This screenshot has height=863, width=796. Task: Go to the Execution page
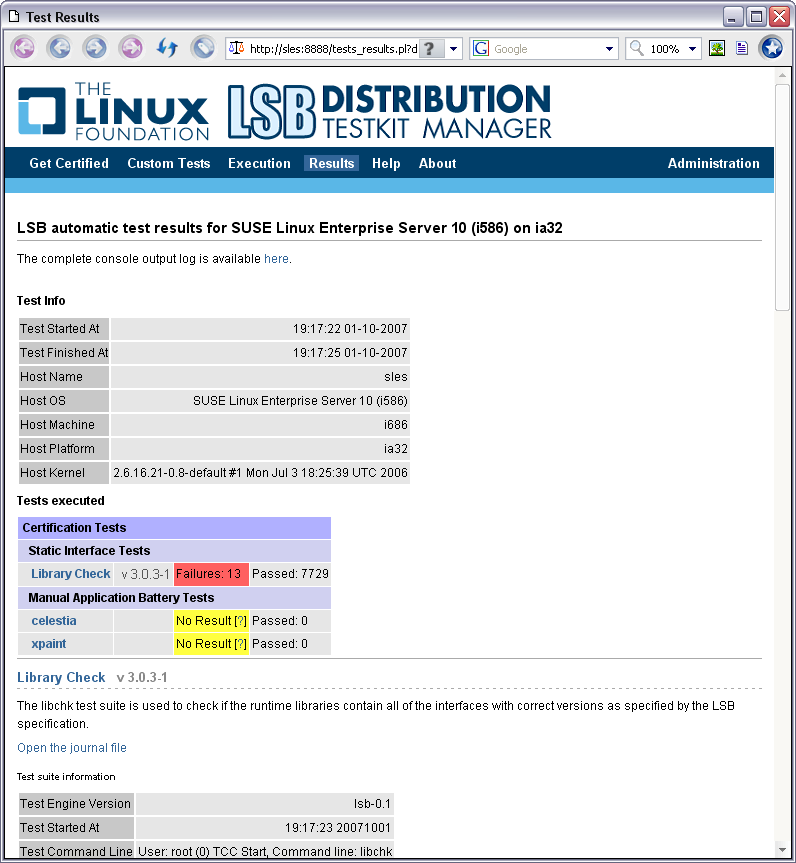click(x=259, y=163)
